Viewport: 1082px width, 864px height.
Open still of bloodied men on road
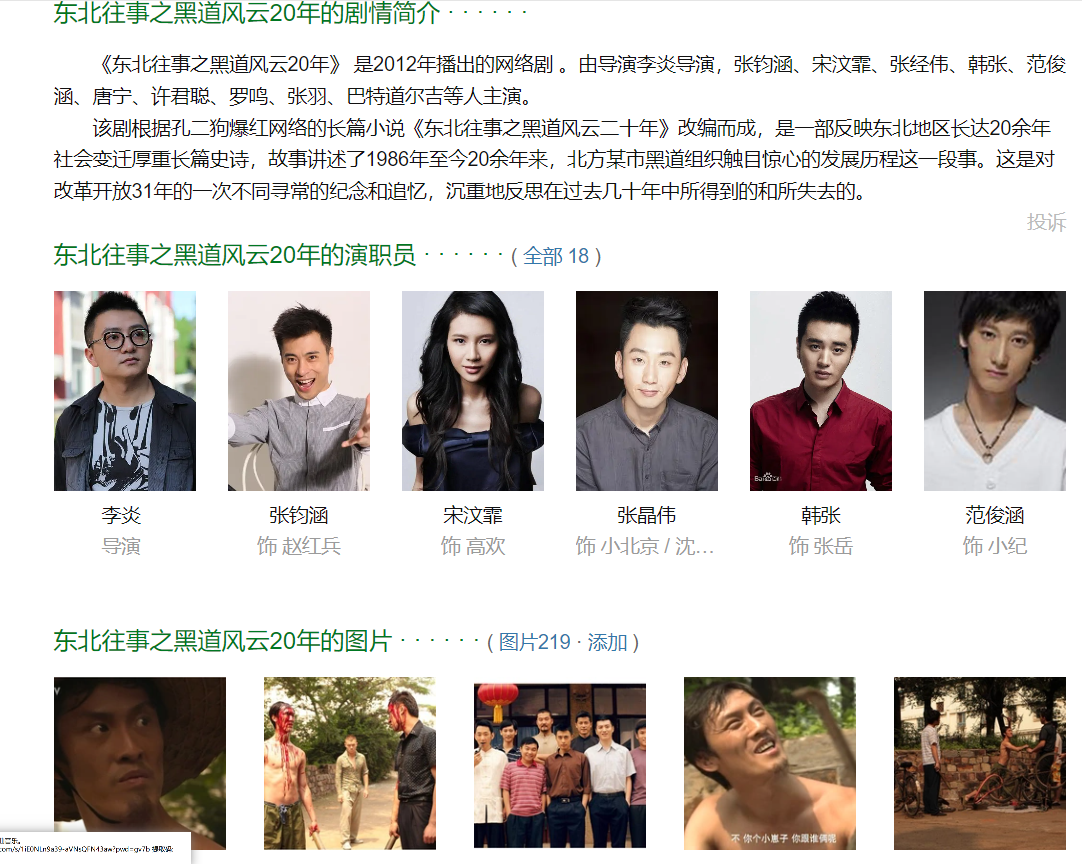point(350,763)
